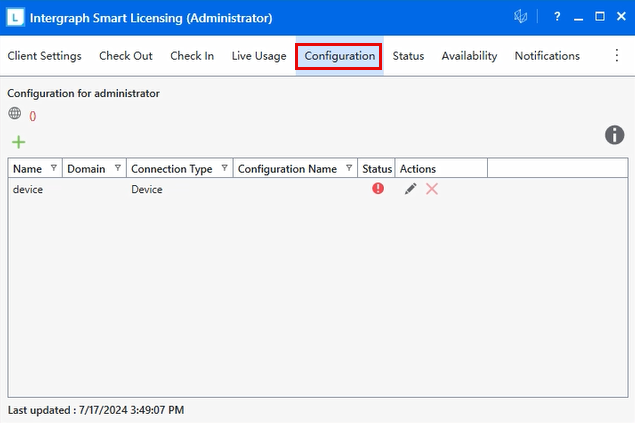
Task: Open the Configuration Name column filter
Action: coord(349,168)
